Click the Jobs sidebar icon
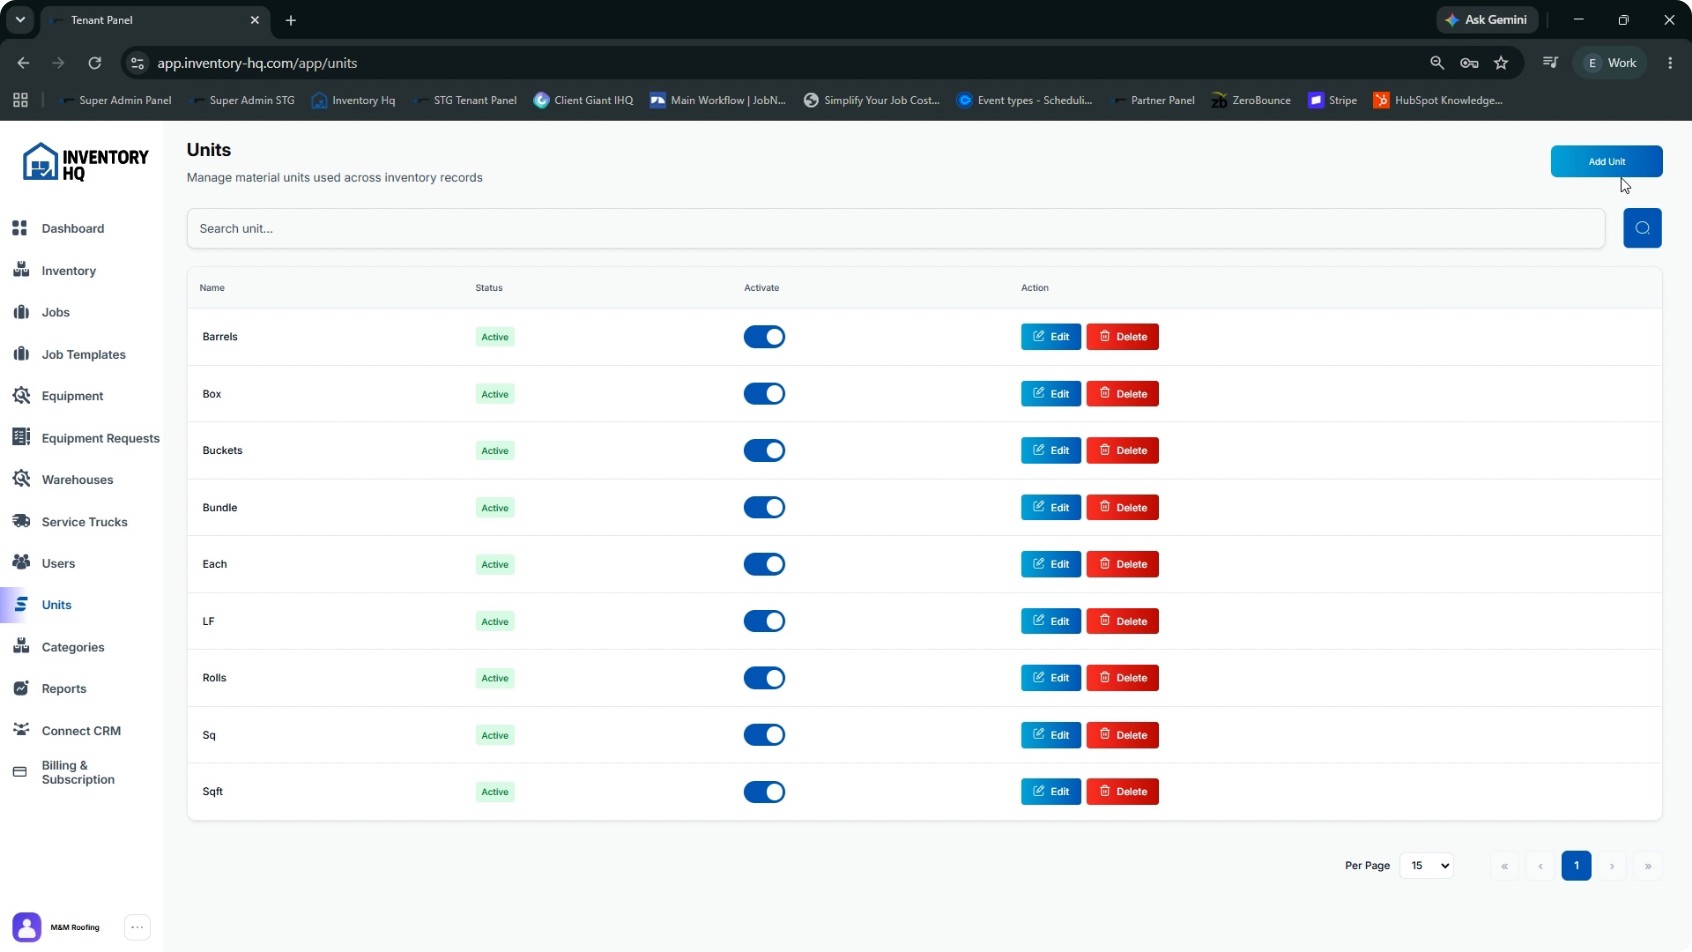The image size is (1692, 952). coord(20,312)
